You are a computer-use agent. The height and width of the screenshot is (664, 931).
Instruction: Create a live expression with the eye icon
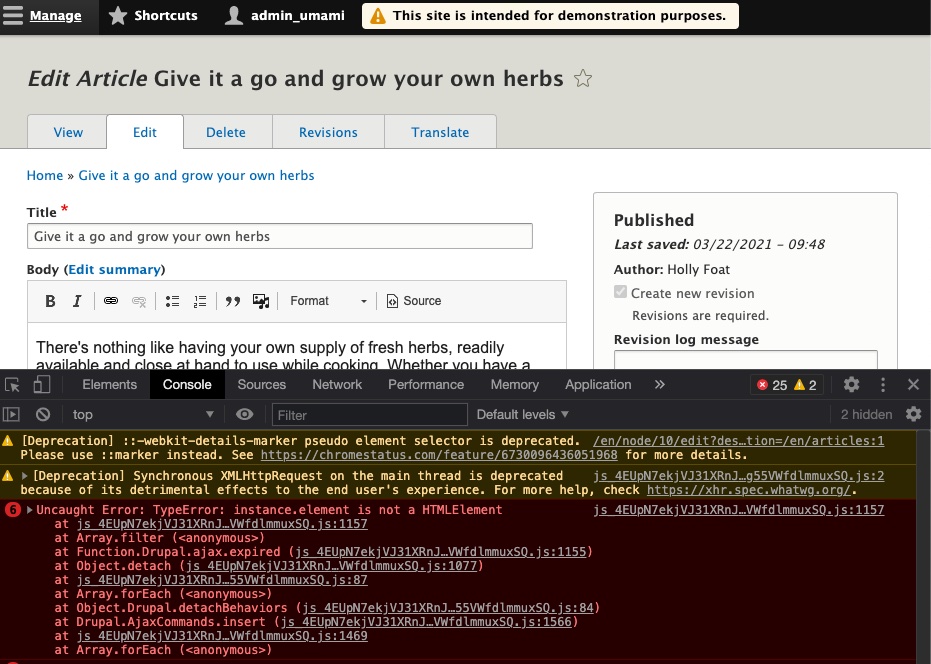(245, 414)
